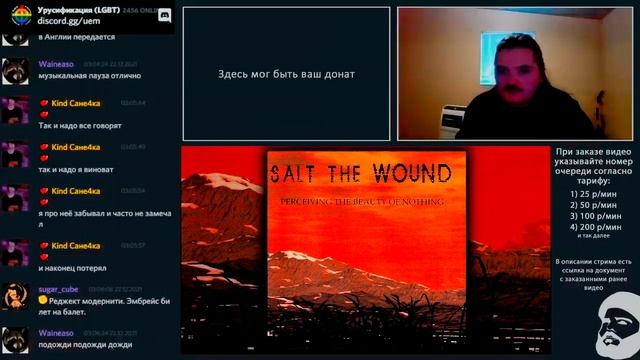Click the message 'Так и надо все говорят'
Screen dimensions: 640x360
80,125
